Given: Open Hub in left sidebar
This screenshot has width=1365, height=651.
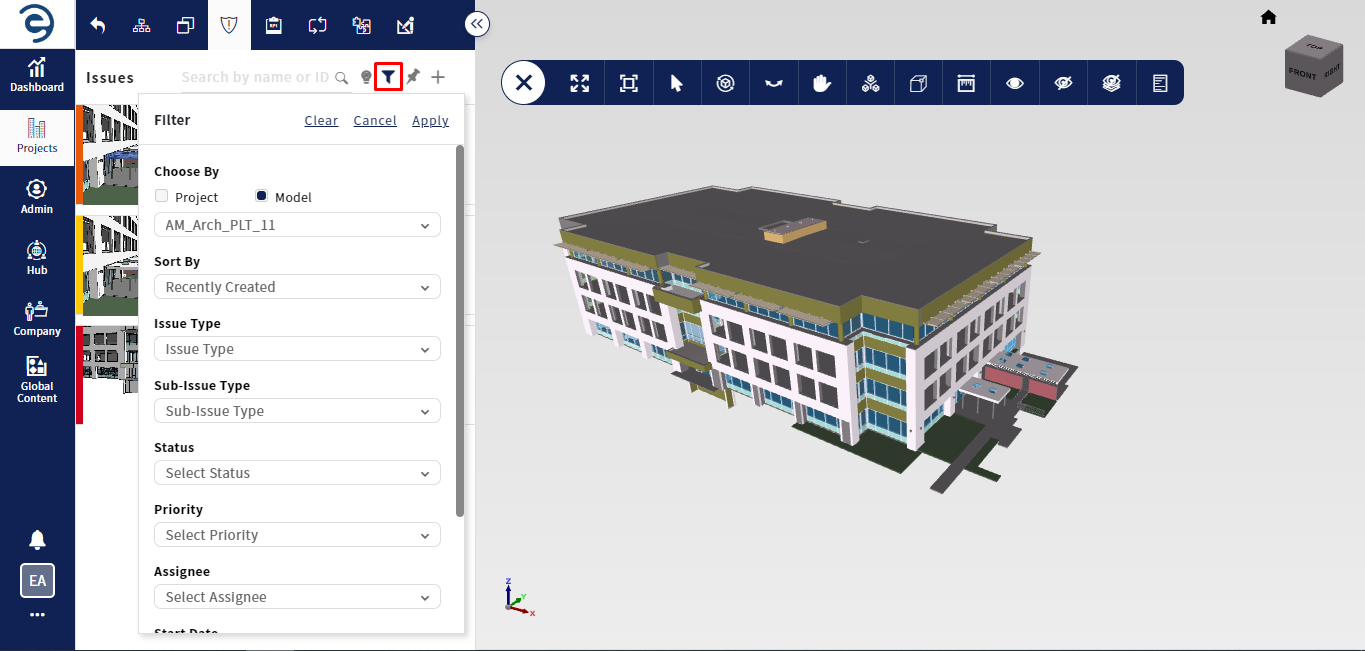Looking at the screenshot, I should 37,258.
